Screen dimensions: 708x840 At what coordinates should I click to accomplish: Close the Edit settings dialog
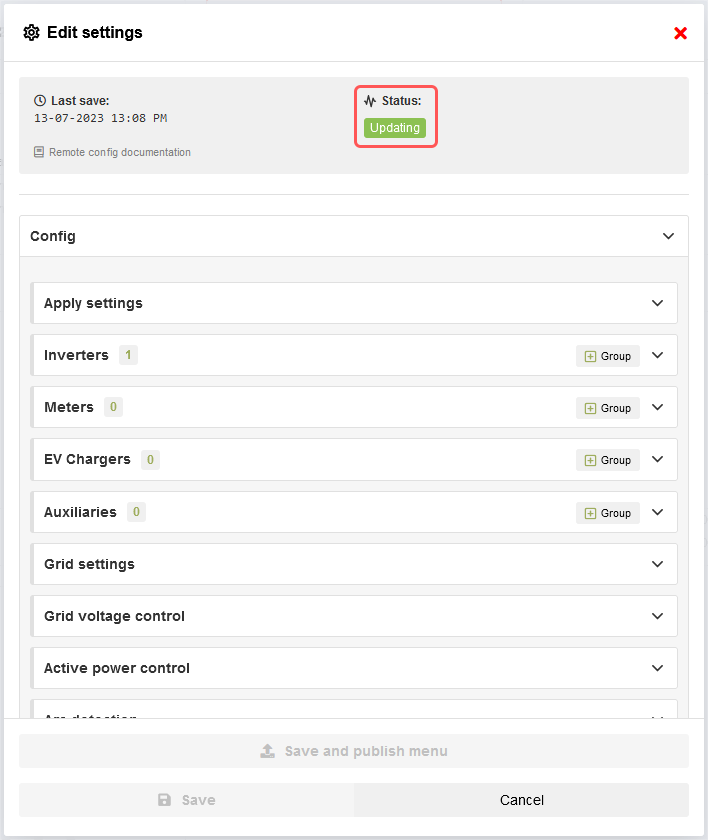point(681,33)
